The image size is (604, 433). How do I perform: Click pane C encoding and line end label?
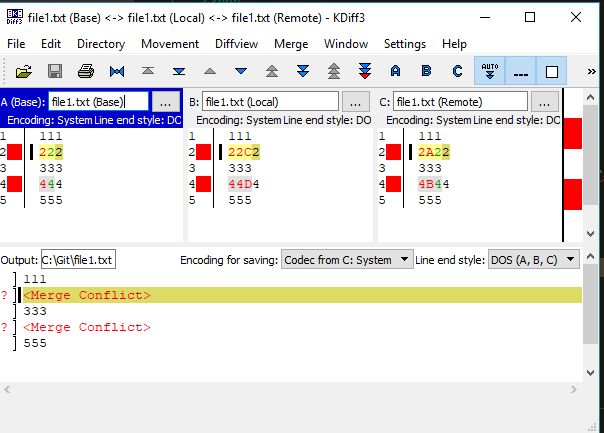[473, 120]
